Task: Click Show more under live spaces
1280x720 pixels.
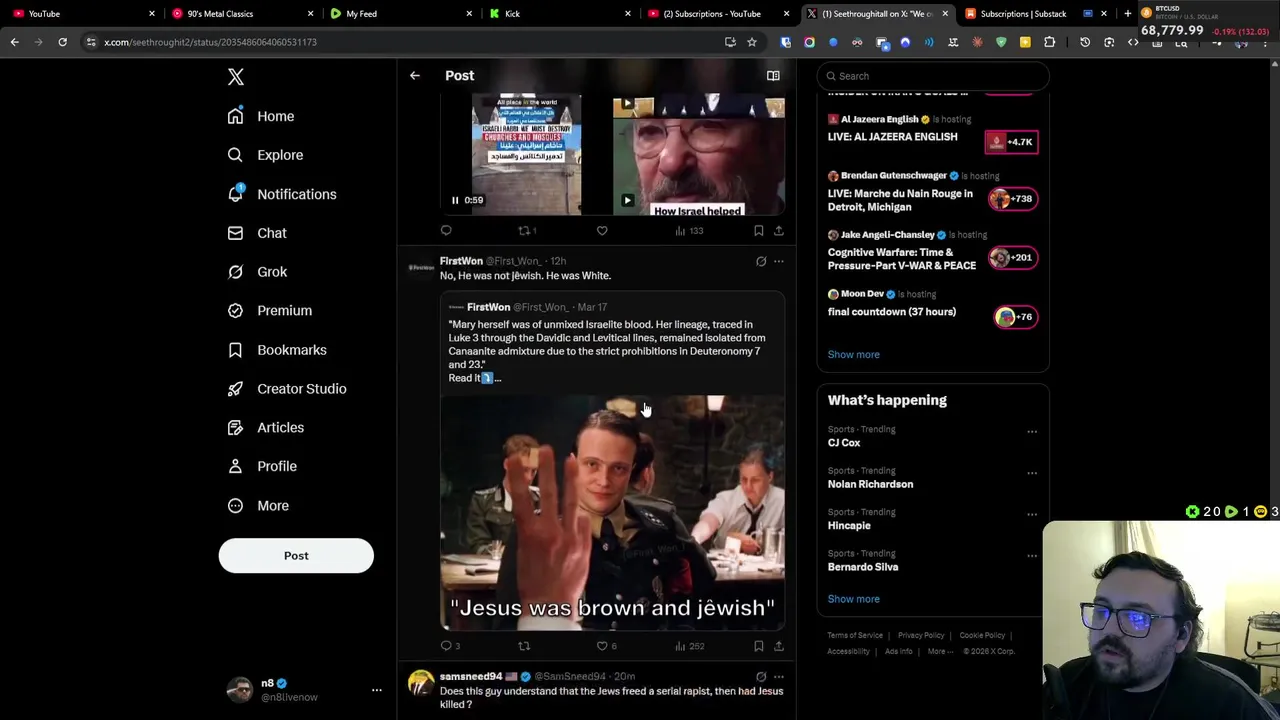Action: click(x=854, y=355)
